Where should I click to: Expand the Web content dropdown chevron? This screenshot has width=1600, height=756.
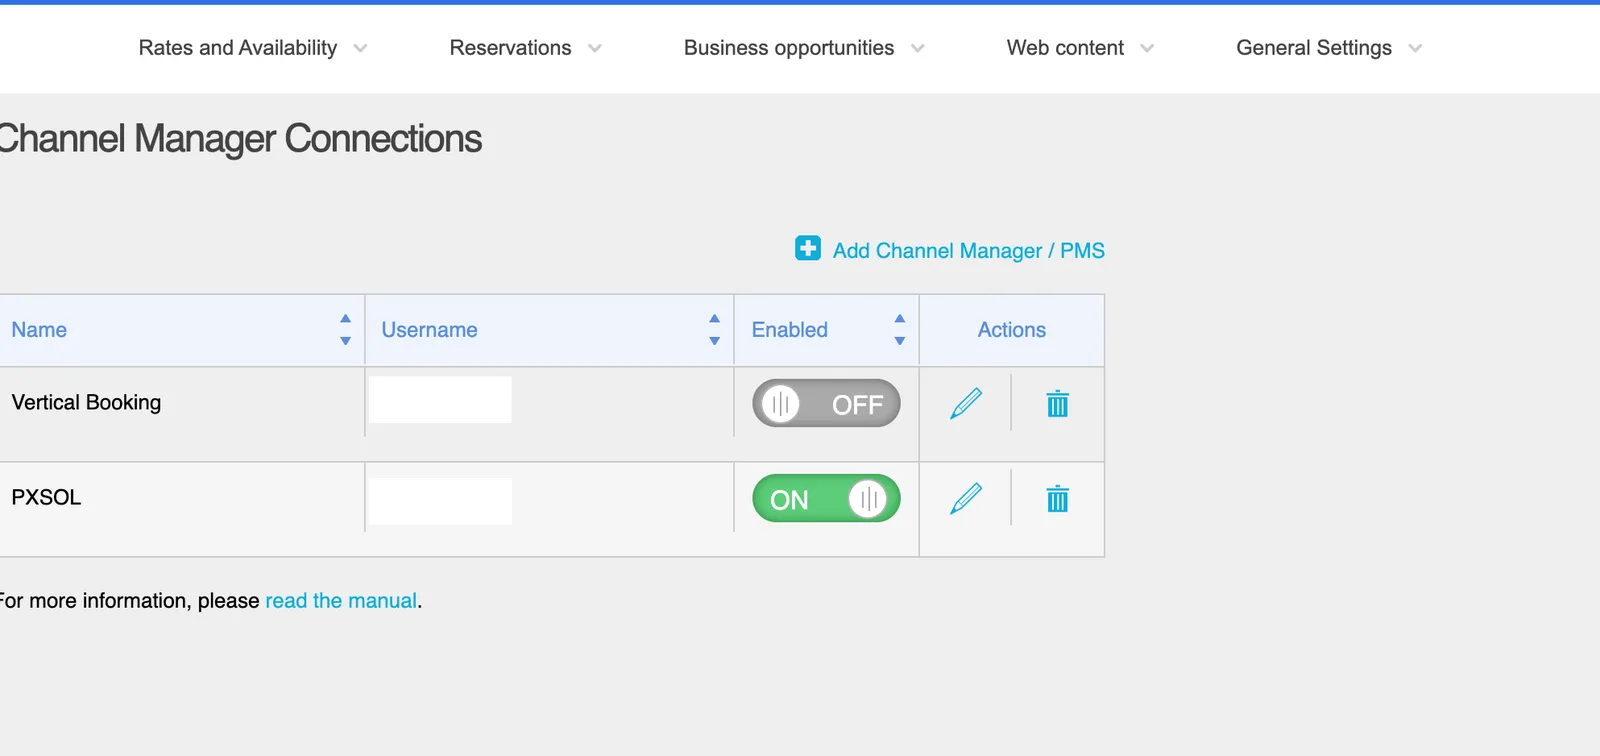(1147, 48)
